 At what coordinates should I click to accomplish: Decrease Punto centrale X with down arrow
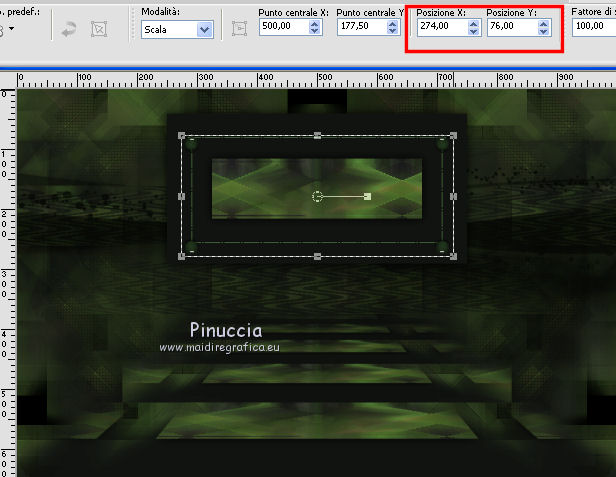pos(314,31)
